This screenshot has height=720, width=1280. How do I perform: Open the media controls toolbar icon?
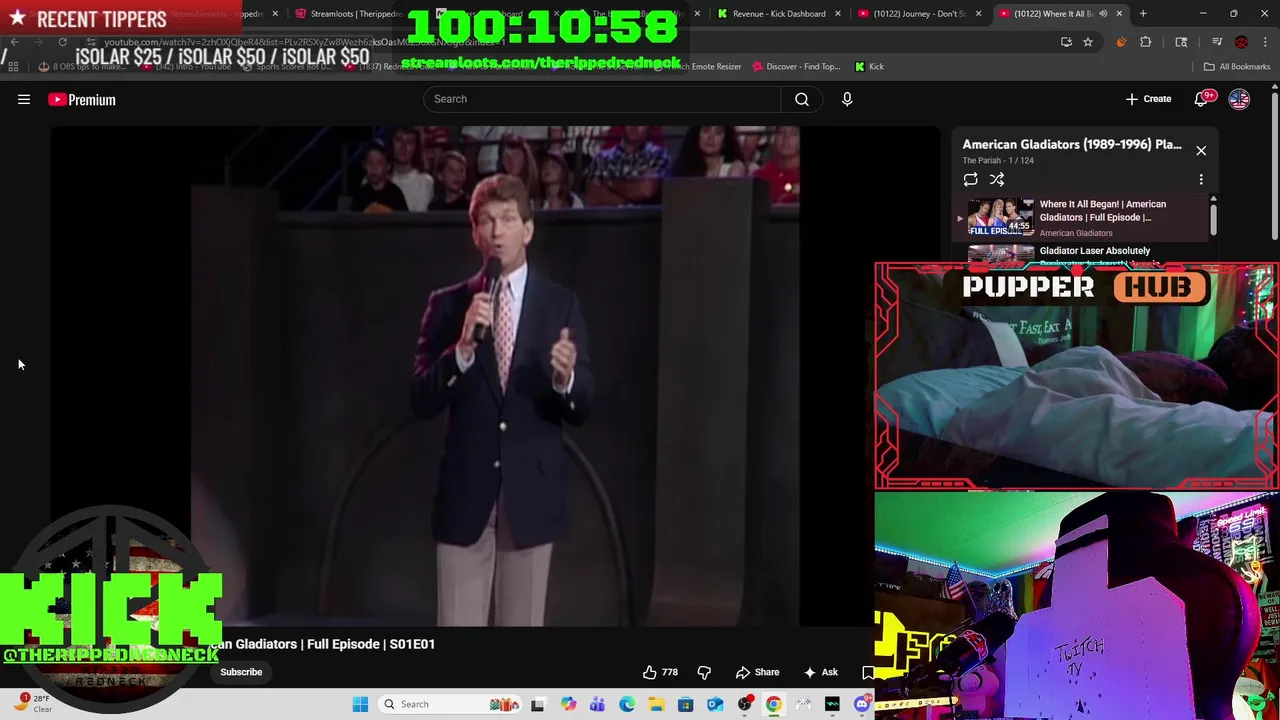point(1216,42)
